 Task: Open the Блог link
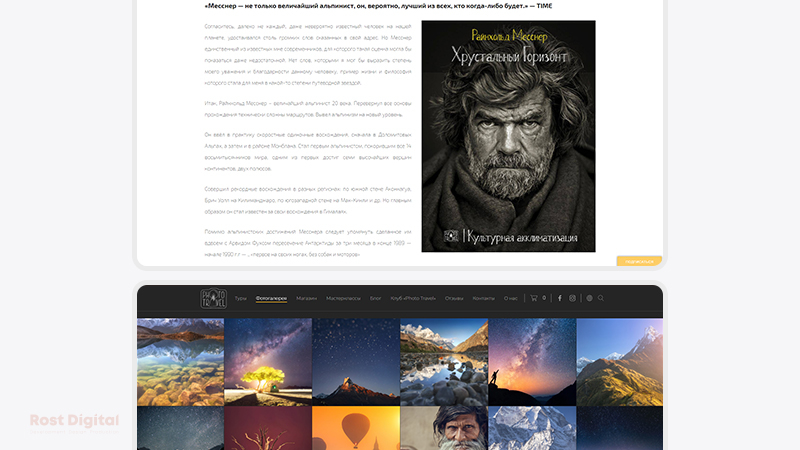(376, 298)
